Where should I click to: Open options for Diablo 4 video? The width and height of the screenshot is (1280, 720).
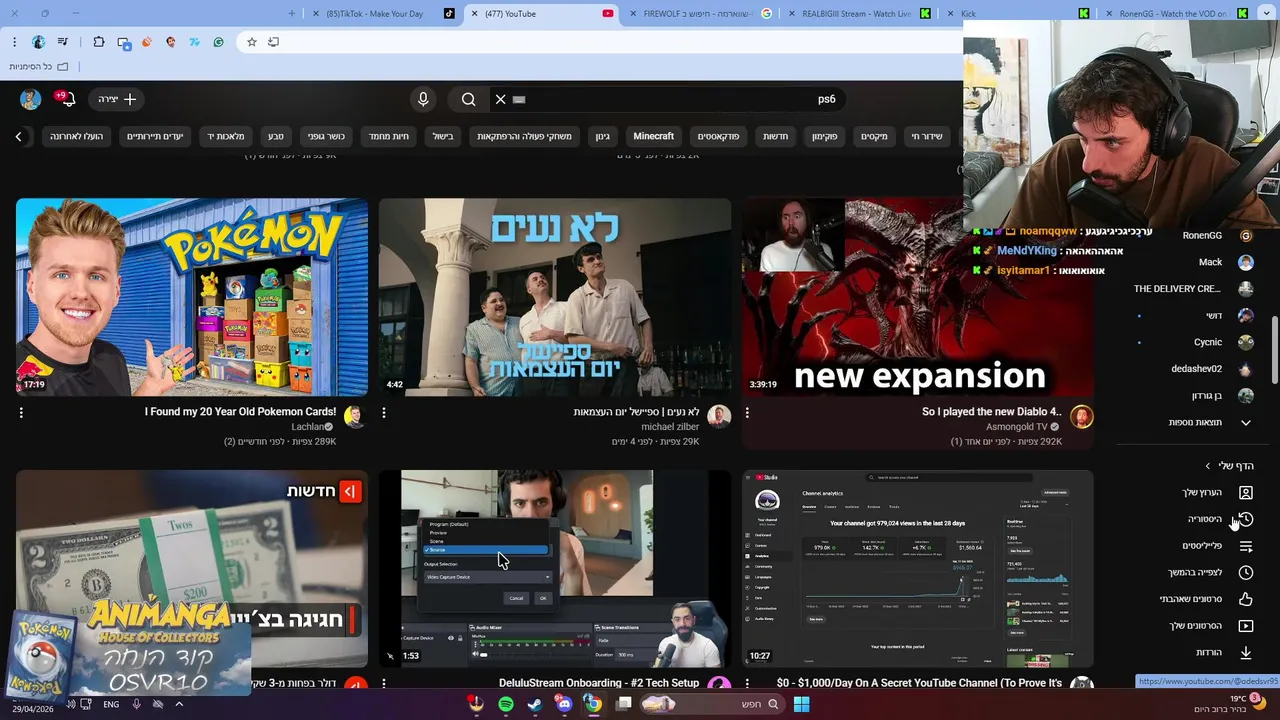747,412
